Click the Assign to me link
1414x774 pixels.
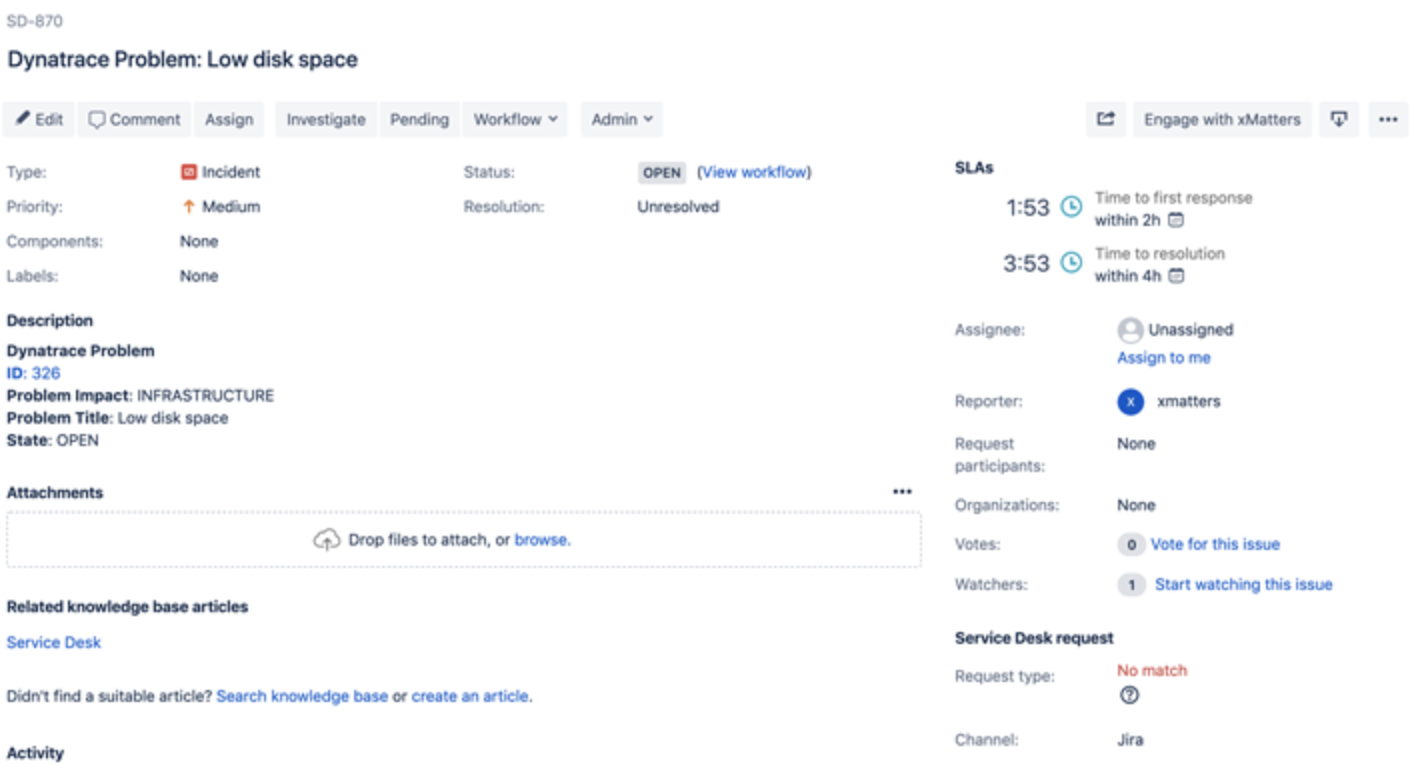tap(1164, 358)
